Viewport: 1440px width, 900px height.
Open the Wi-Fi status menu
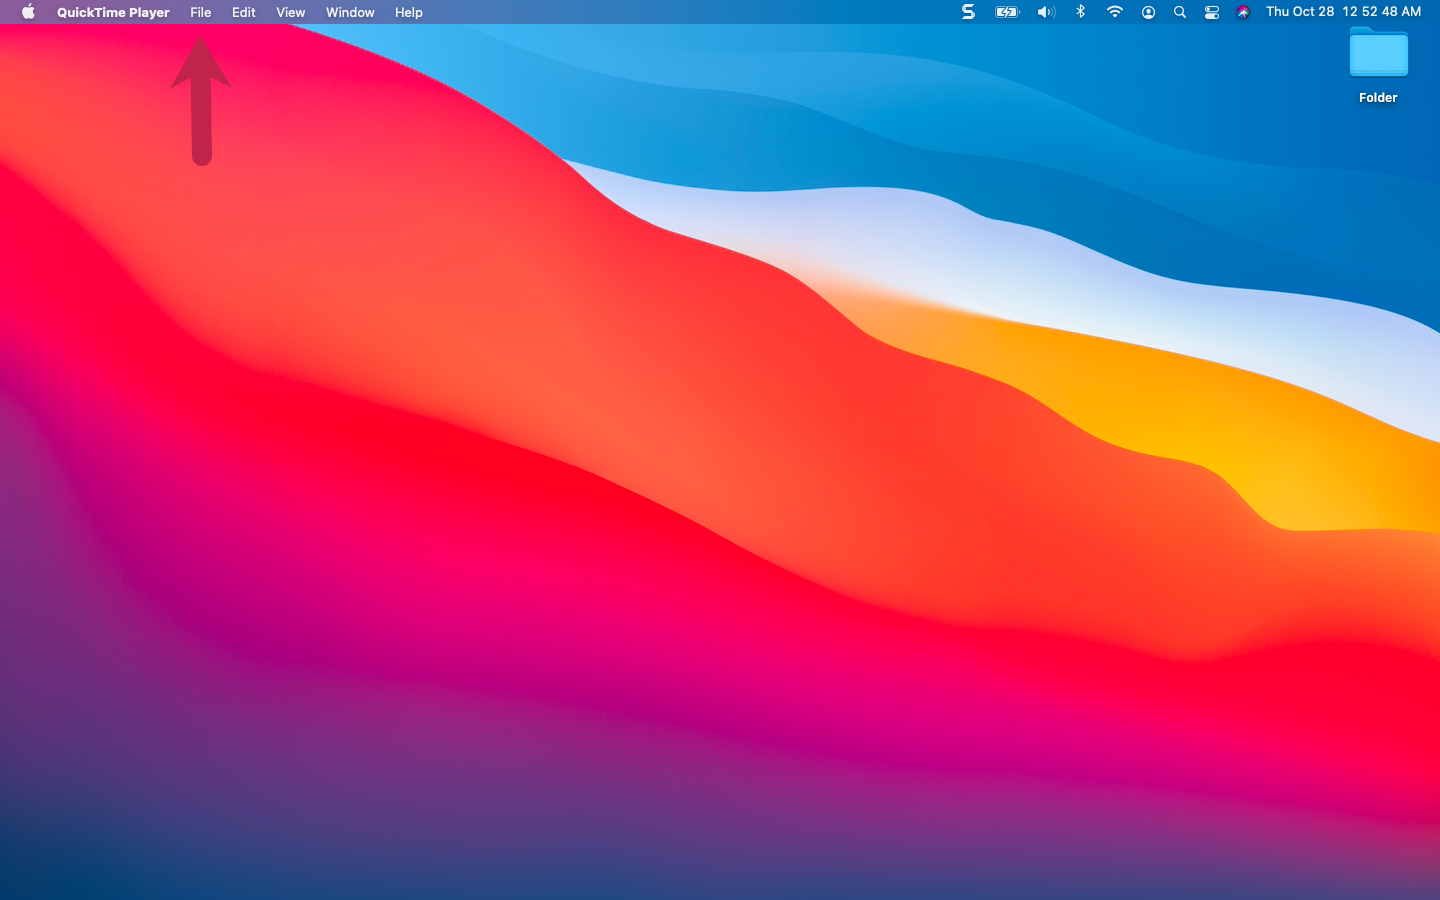[x=1114, y=12]
